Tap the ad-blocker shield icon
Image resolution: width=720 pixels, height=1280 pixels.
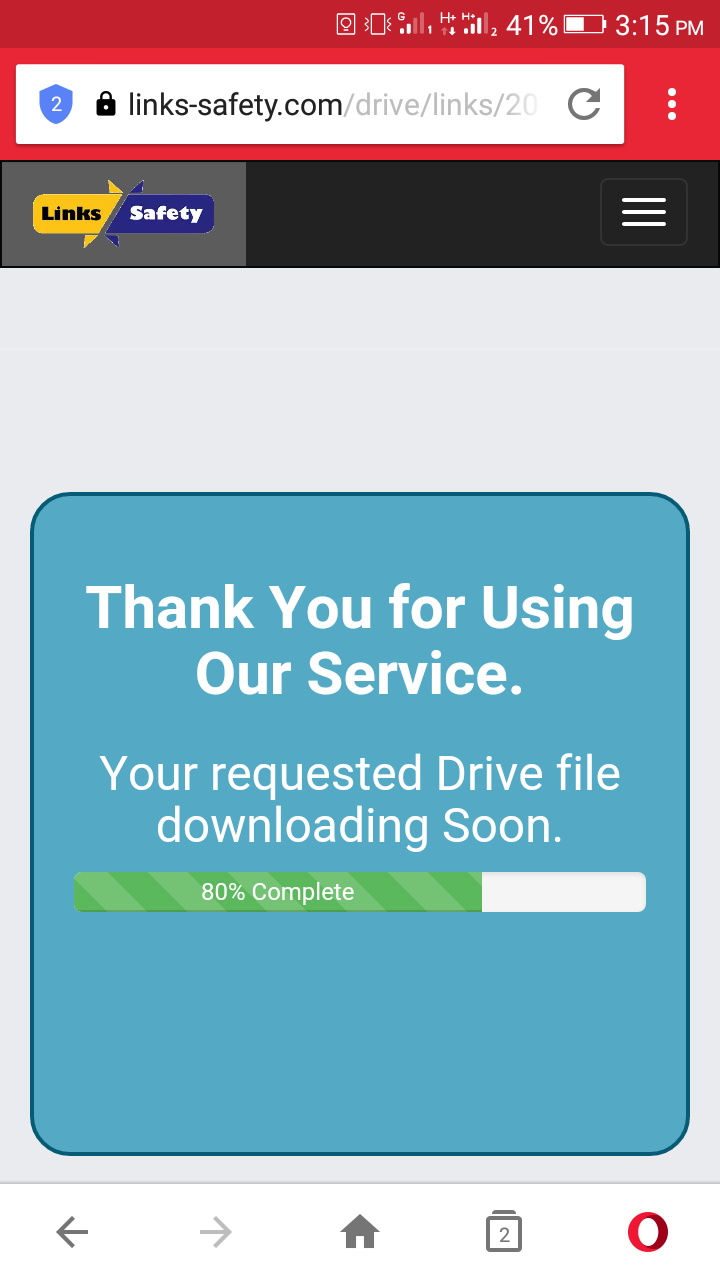pyautogui.click(x=56, y=104)
